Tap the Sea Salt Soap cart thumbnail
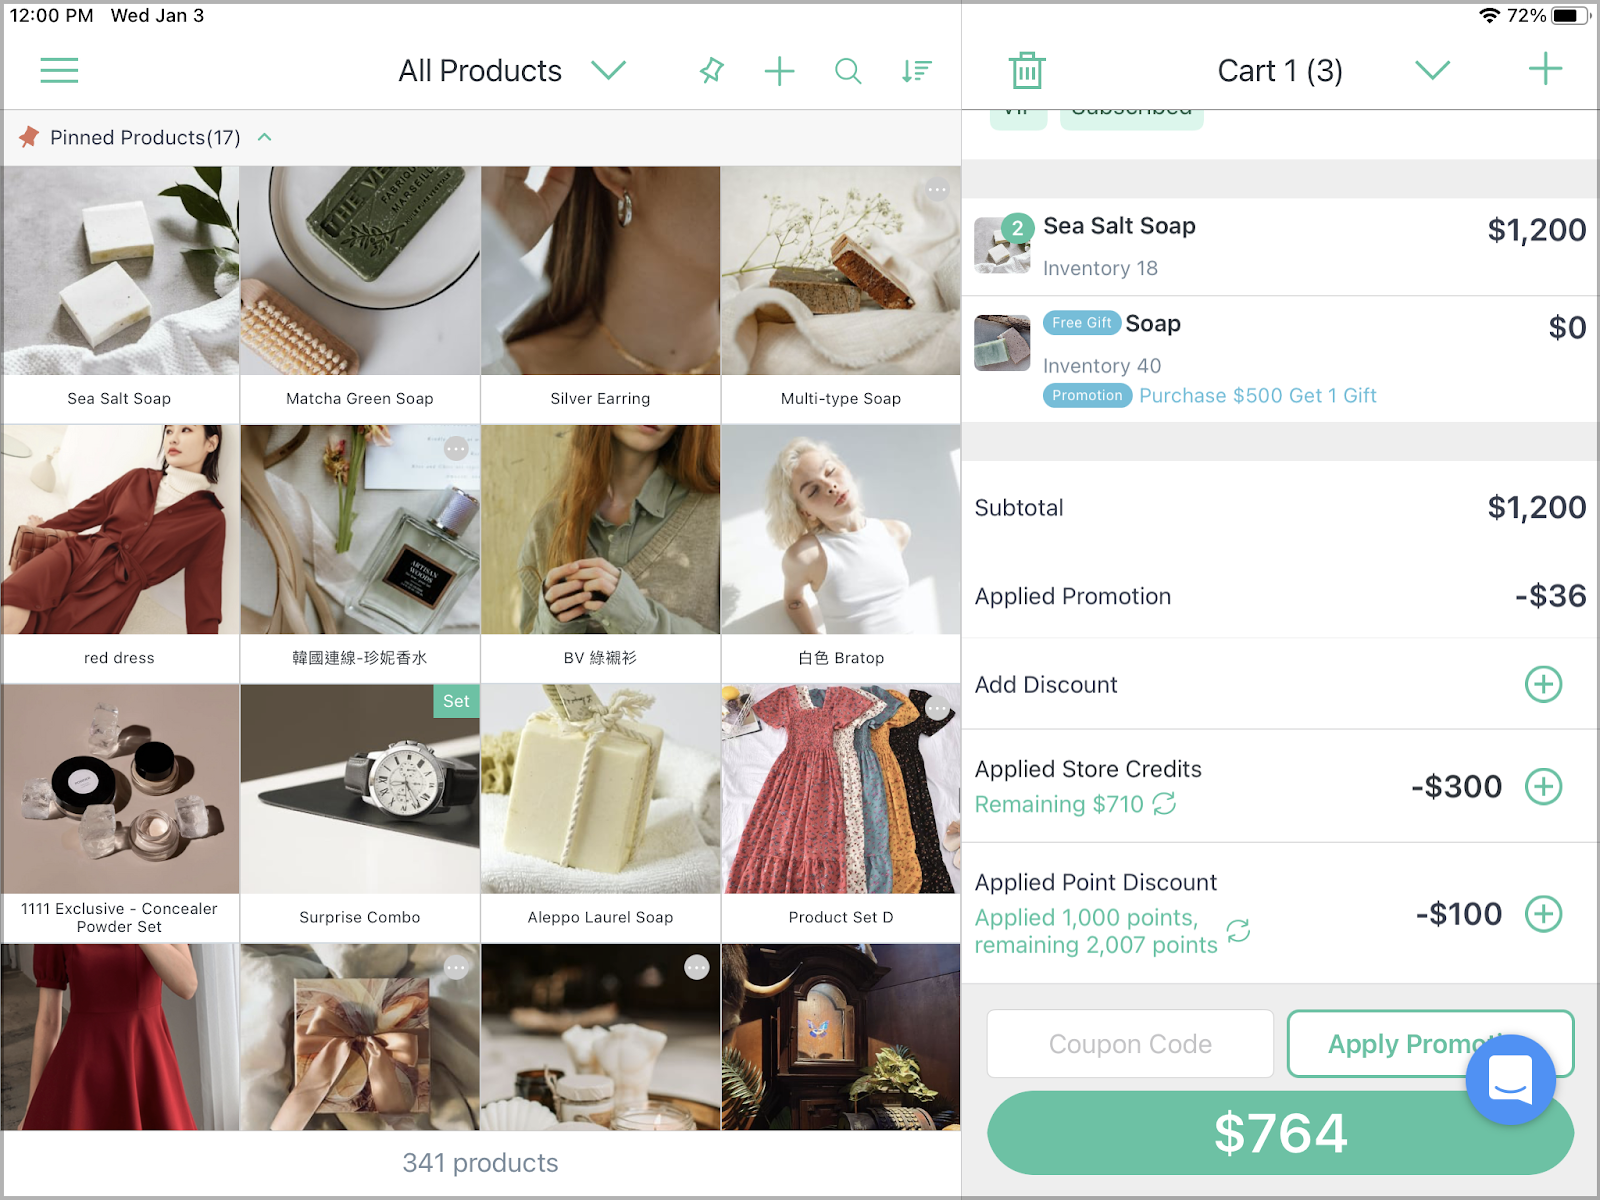The width and height of the screenshot is (1600, 1200). (x=1002, y=246)
